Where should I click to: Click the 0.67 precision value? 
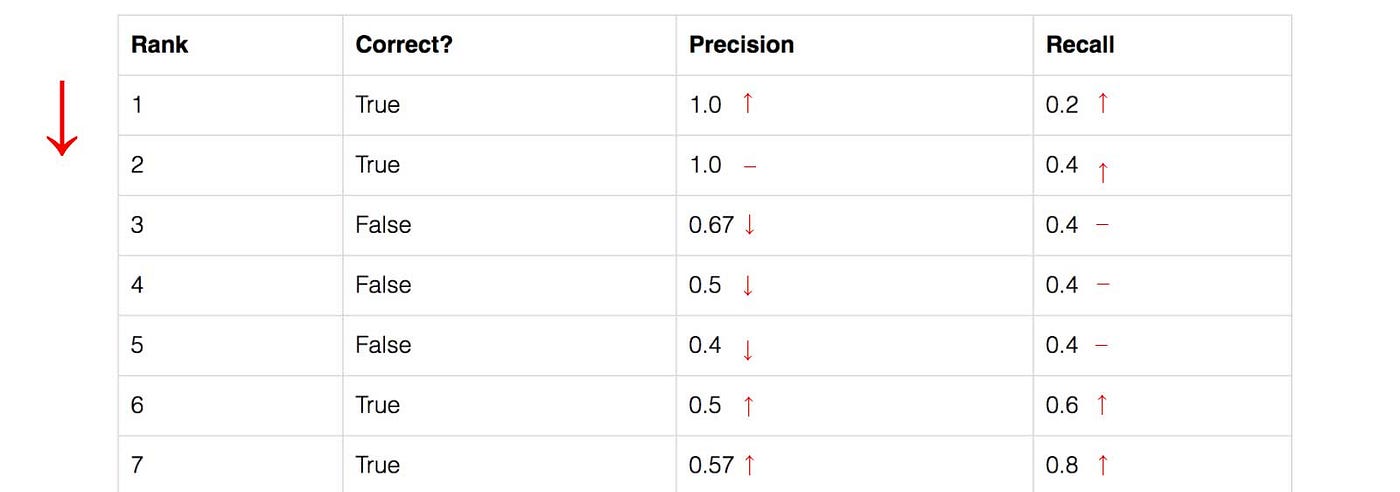712,225
